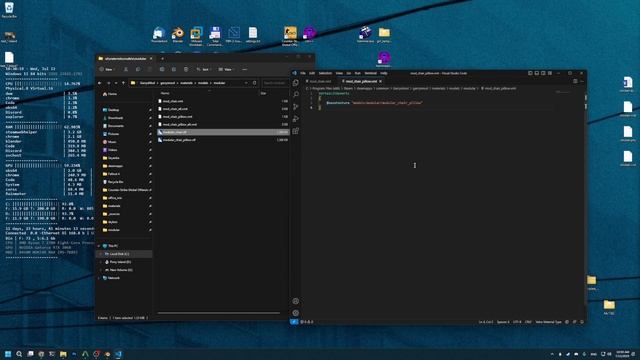The width and height of the screenshot is (640, 360).
Task: Click the Windows Start button
Action: click(8, 354)
